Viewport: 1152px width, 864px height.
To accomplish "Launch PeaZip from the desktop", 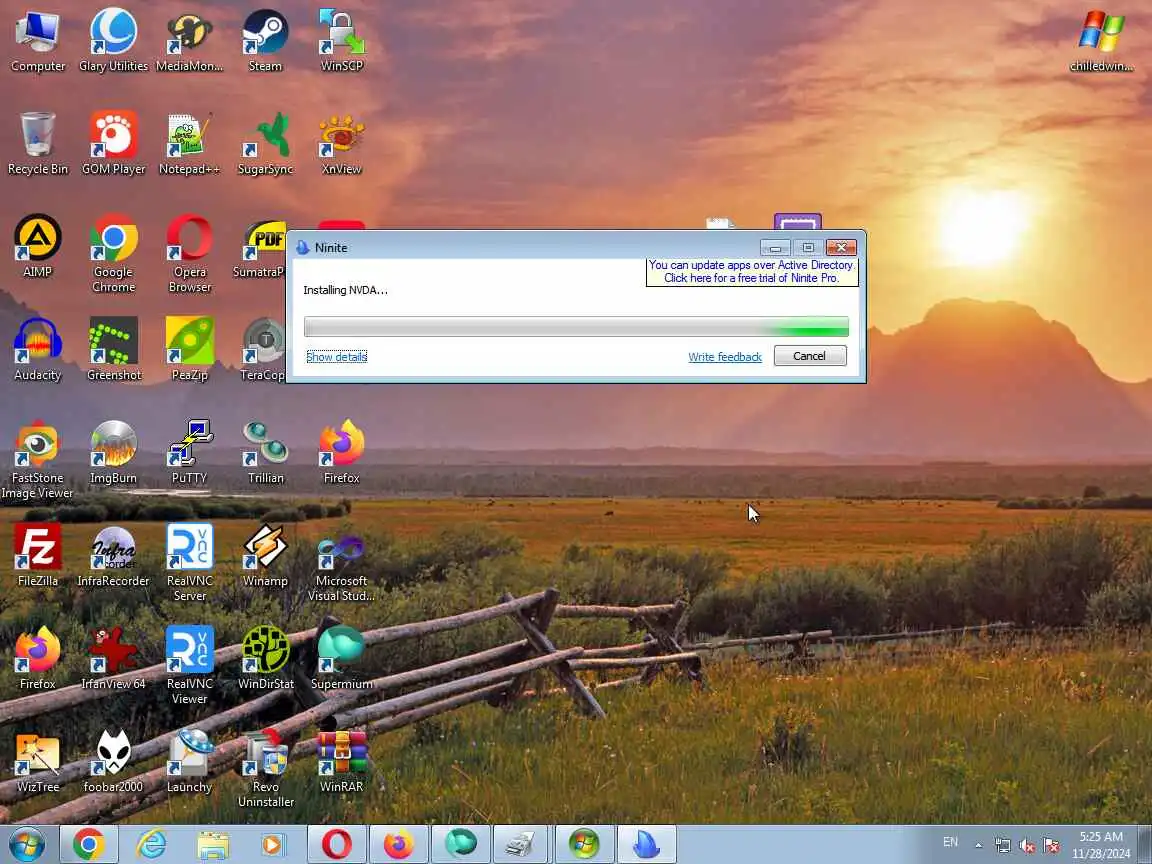I will point(190,349).
